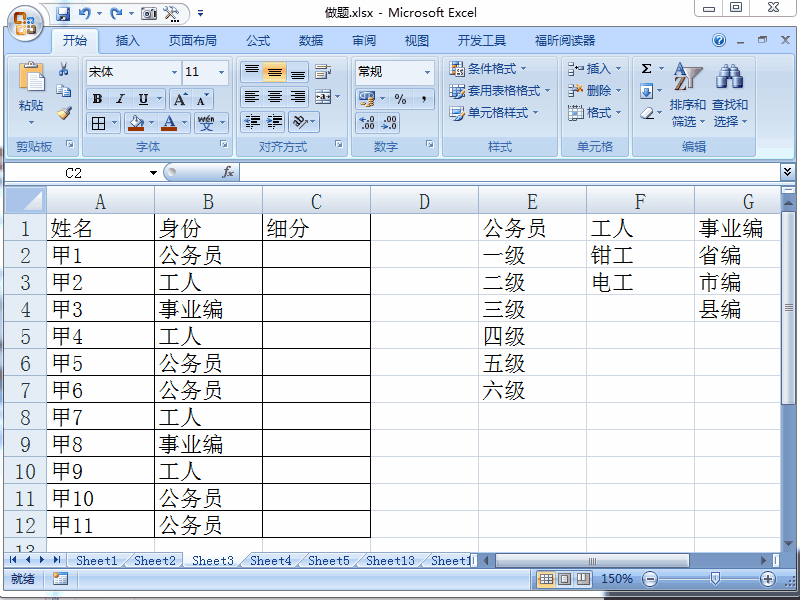Increase the indent
This screenshot has height=600, width=800.
[x=274, y=122]
